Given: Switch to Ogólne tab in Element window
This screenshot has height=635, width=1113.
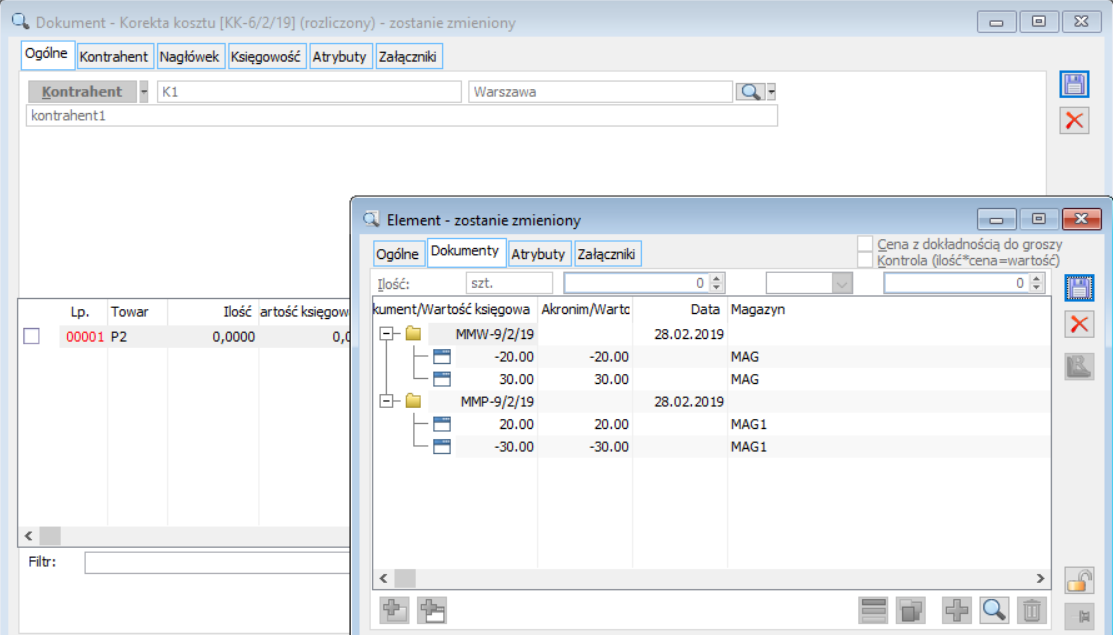Looking at the screenshot, I should click(398, 254).
